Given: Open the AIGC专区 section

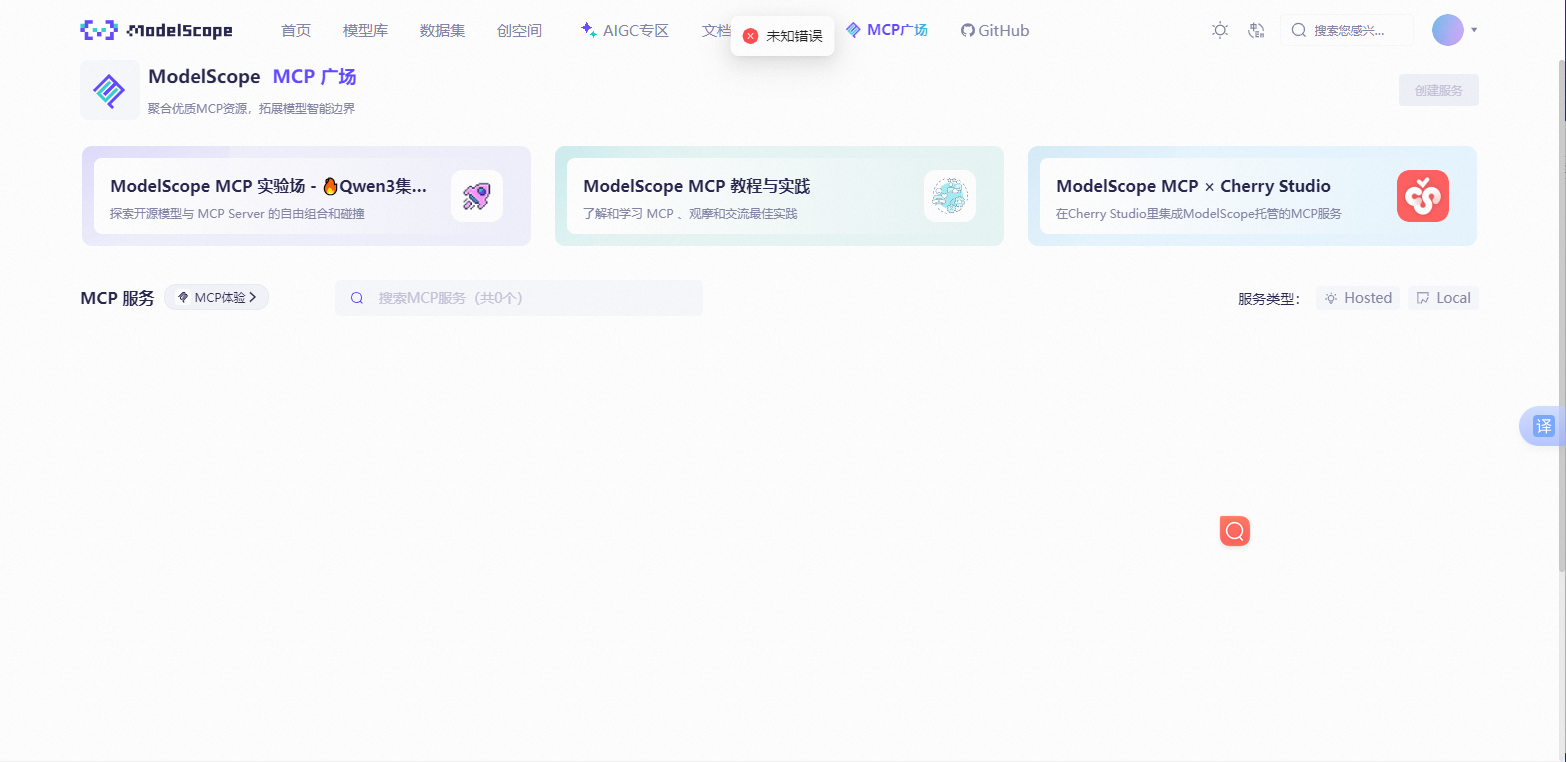Looking at the screenshot, I should [x=625, y=30].
